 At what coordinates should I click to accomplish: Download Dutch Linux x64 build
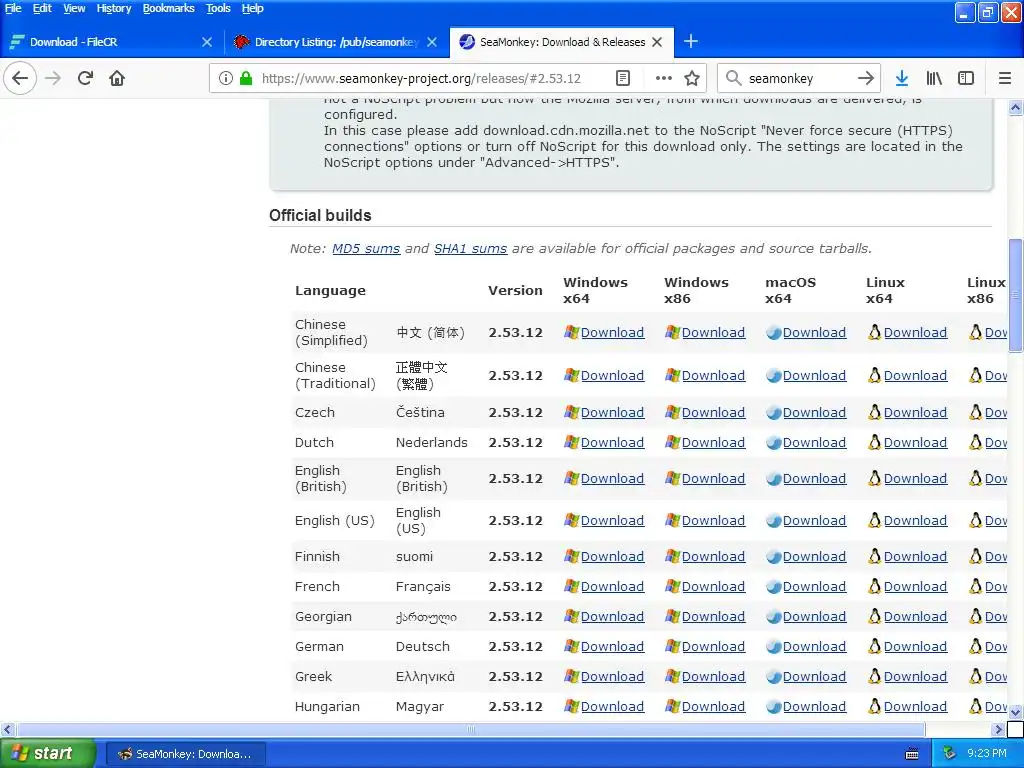(x=915, y=443)
